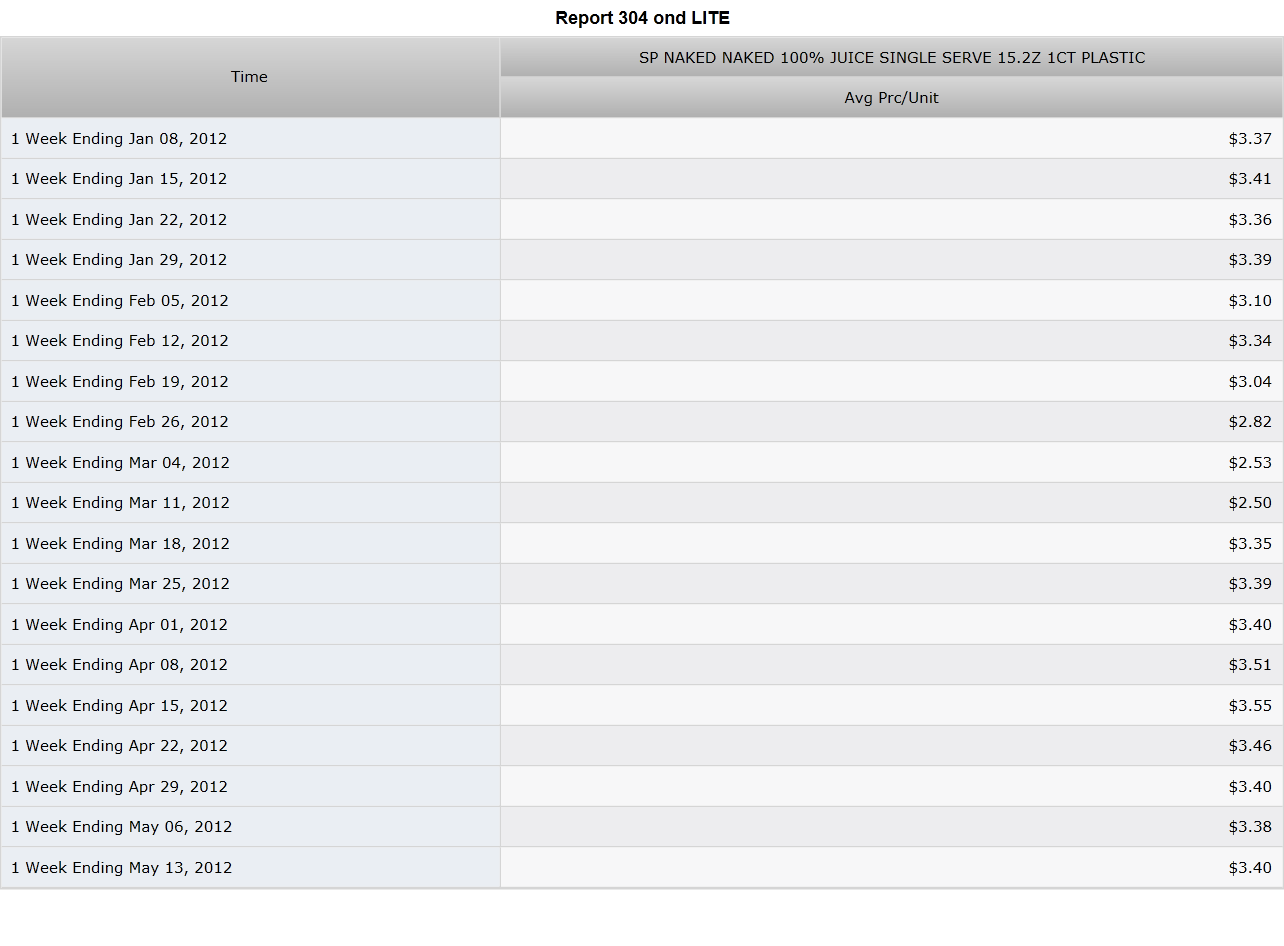Click the price for week ending Mar 25
Screen dimensions: 1284x946
coord(1250,584)
